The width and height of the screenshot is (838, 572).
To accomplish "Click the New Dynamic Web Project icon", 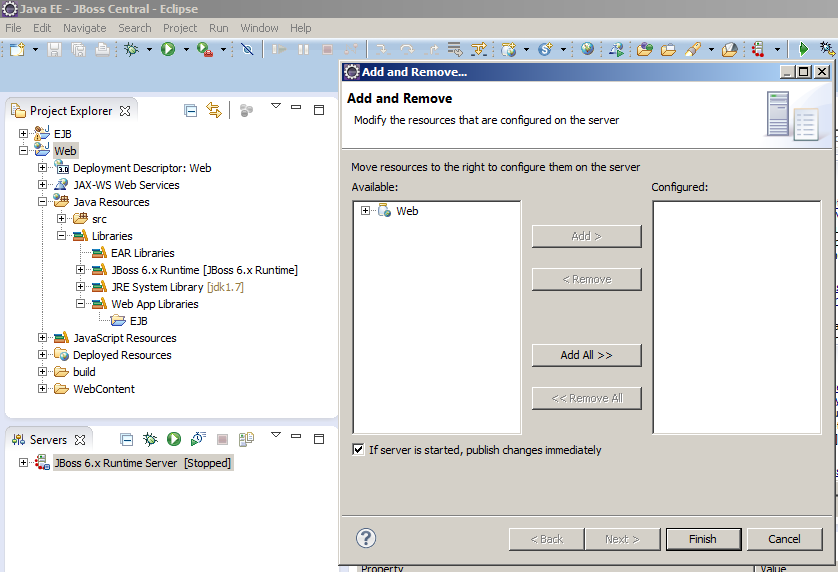I will 508,50.
